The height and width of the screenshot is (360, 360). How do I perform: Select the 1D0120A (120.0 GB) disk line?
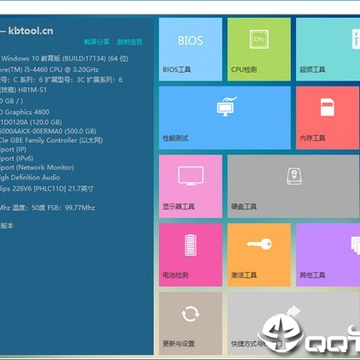tap(31, 122)
